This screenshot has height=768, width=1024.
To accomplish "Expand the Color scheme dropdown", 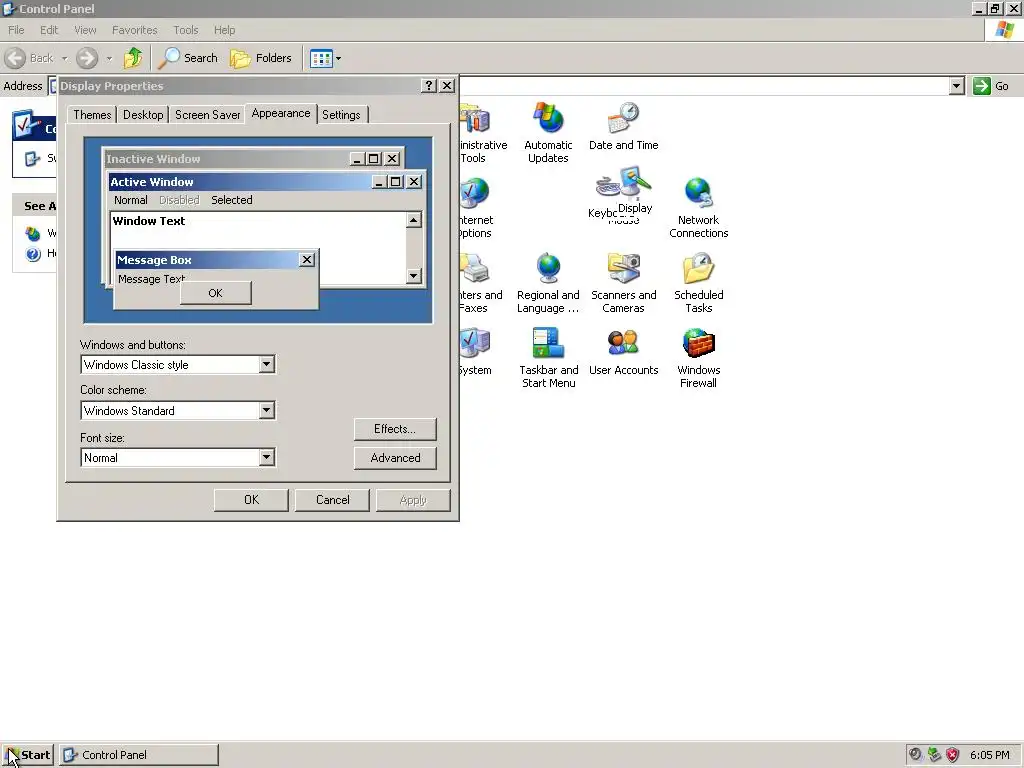I will point(266,410).
